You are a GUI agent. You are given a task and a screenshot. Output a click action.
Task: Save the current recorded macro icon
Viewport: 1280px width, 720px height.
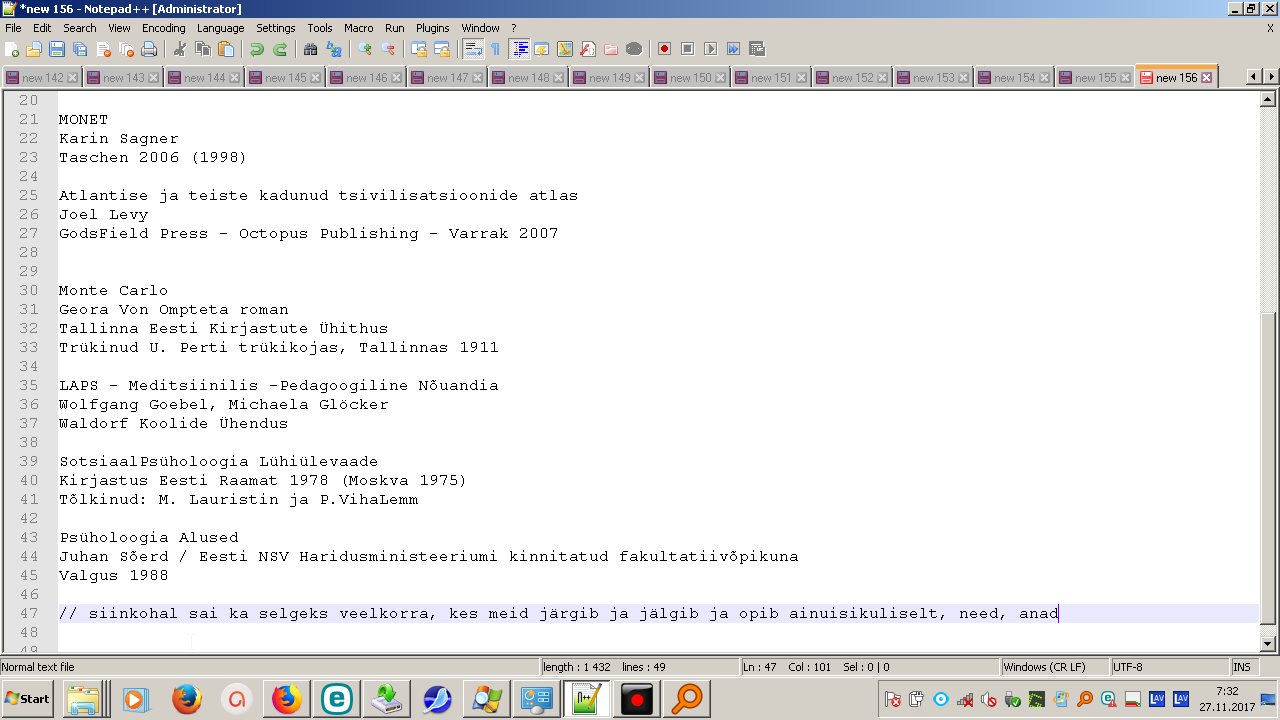point(757,49)
